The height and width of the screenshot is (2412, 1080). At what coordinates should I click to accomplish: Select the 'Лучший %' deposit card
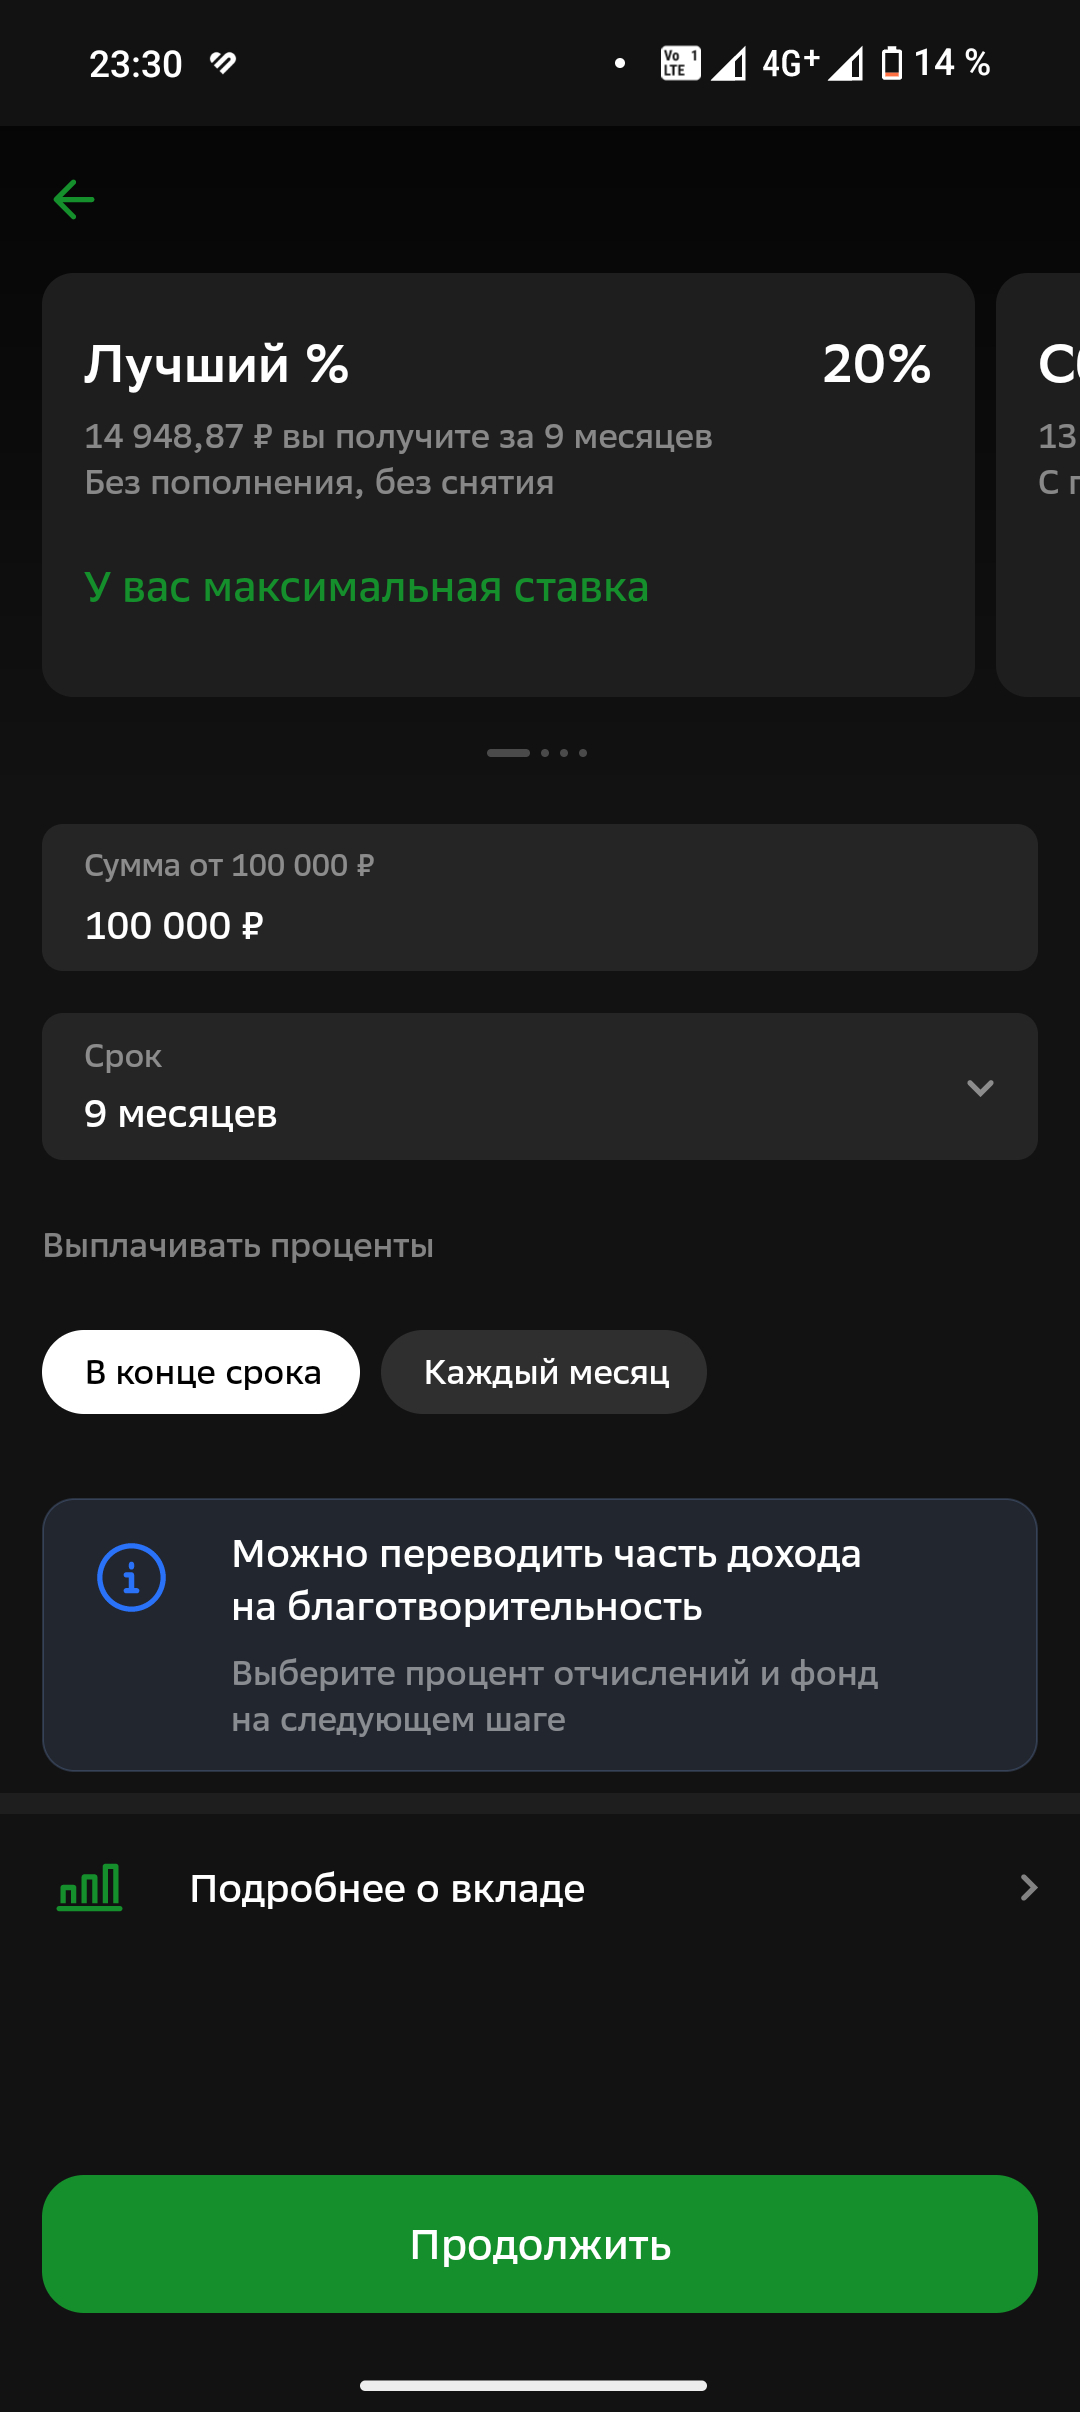[508, 484]
